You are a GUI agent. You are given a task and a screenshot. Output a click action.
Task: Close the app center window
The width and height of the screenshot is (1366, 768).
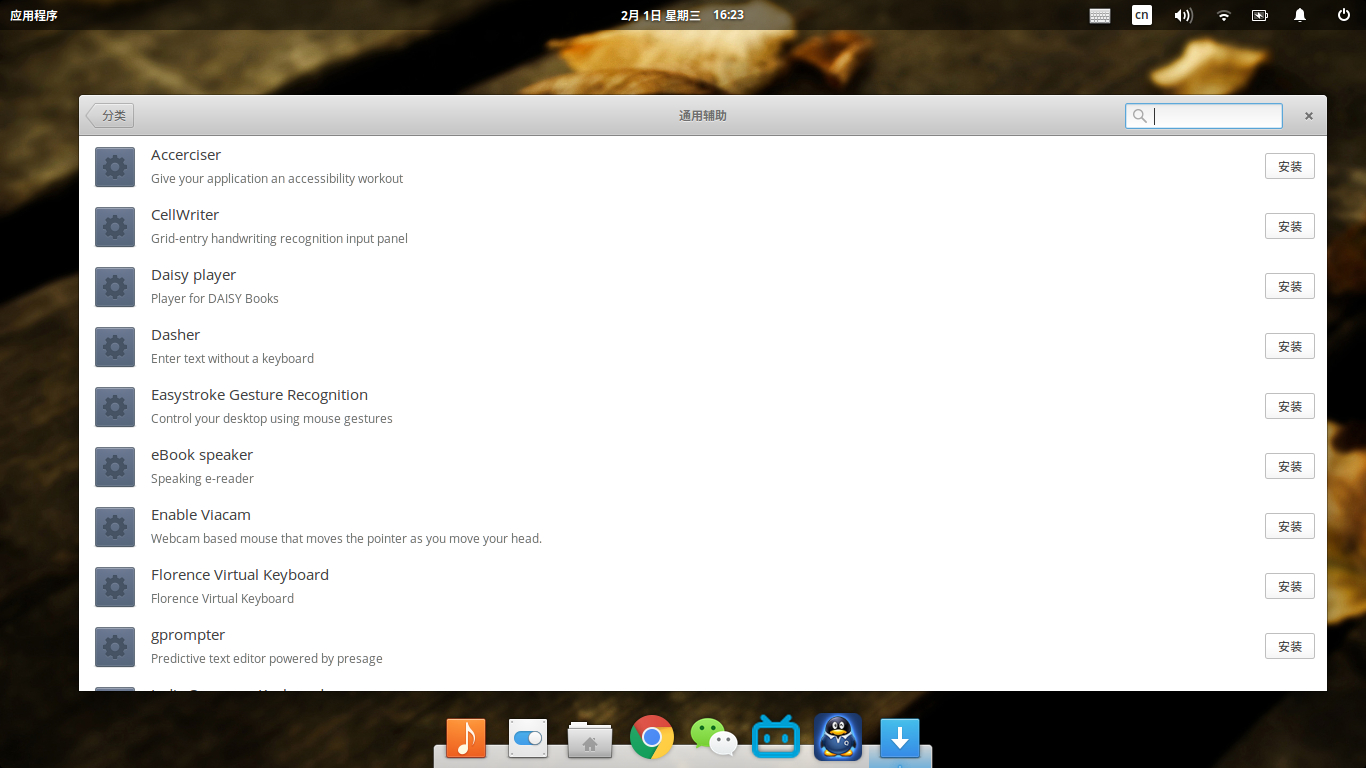tap(1308, 116)
